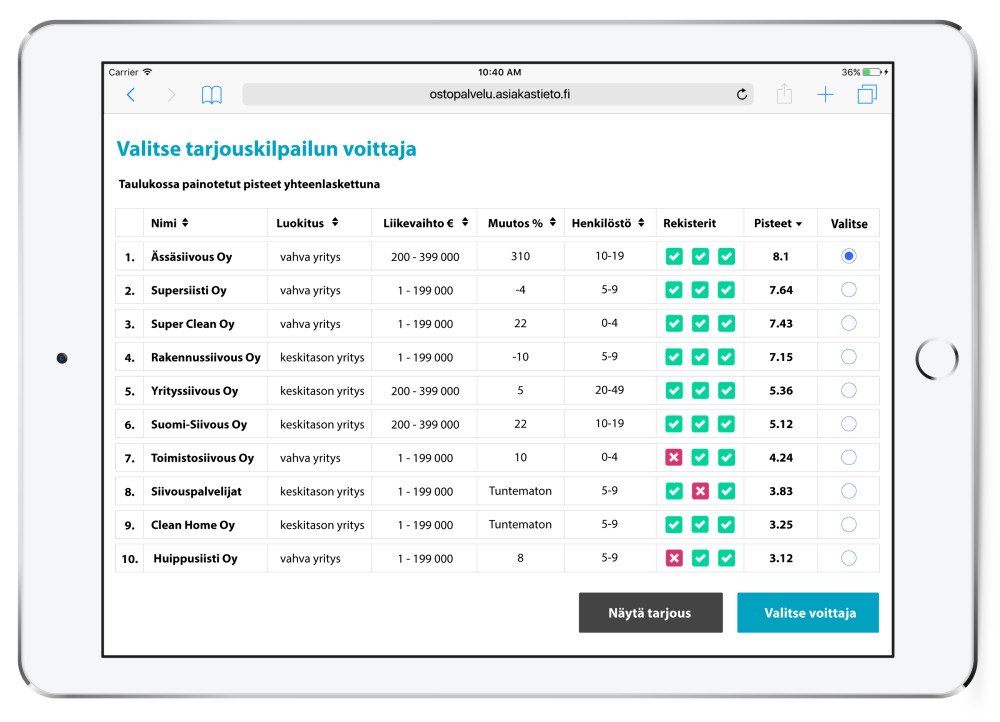
Task: Select the radio button for Siivouspalvelijat
Action: click(x=848, y=490)
